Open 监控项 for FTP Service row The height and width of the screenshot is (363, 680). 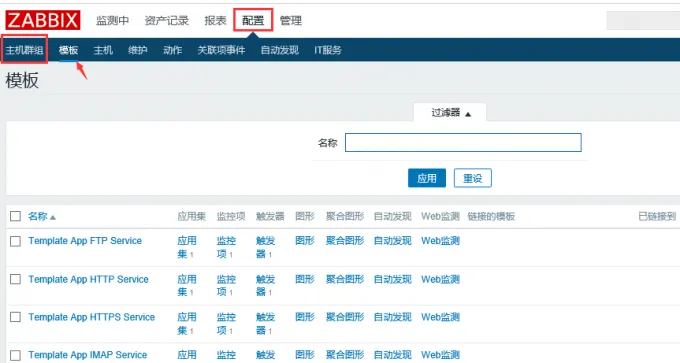point(226,247)
